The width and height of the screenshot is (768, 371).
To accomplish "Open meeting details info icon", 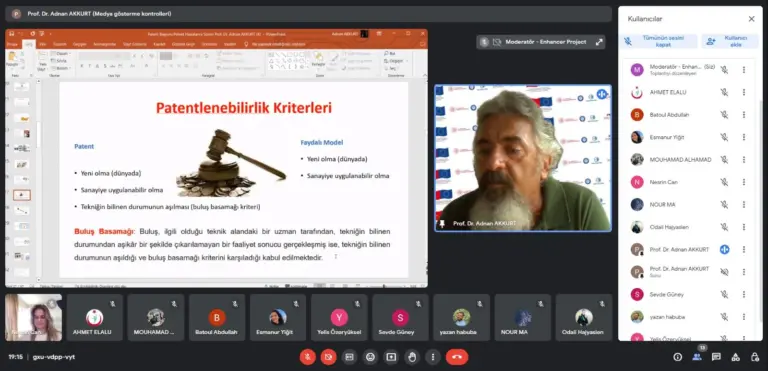I will tap(677, 357).
